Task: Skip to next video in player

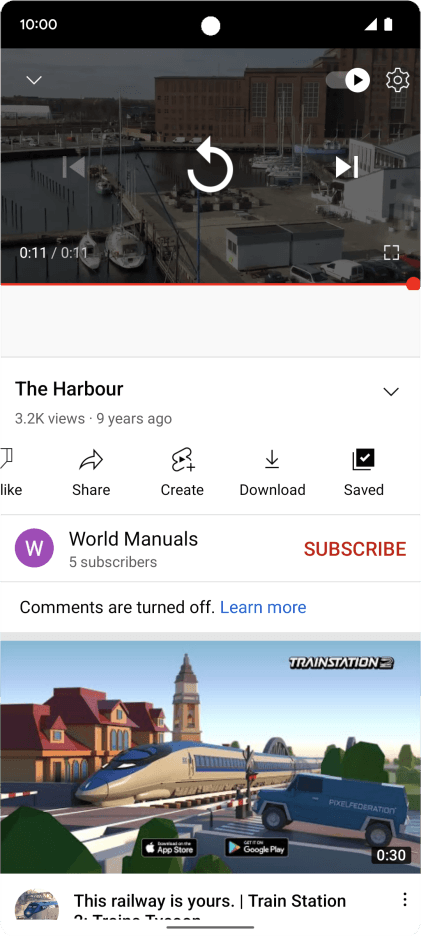Action: point(346,167)
